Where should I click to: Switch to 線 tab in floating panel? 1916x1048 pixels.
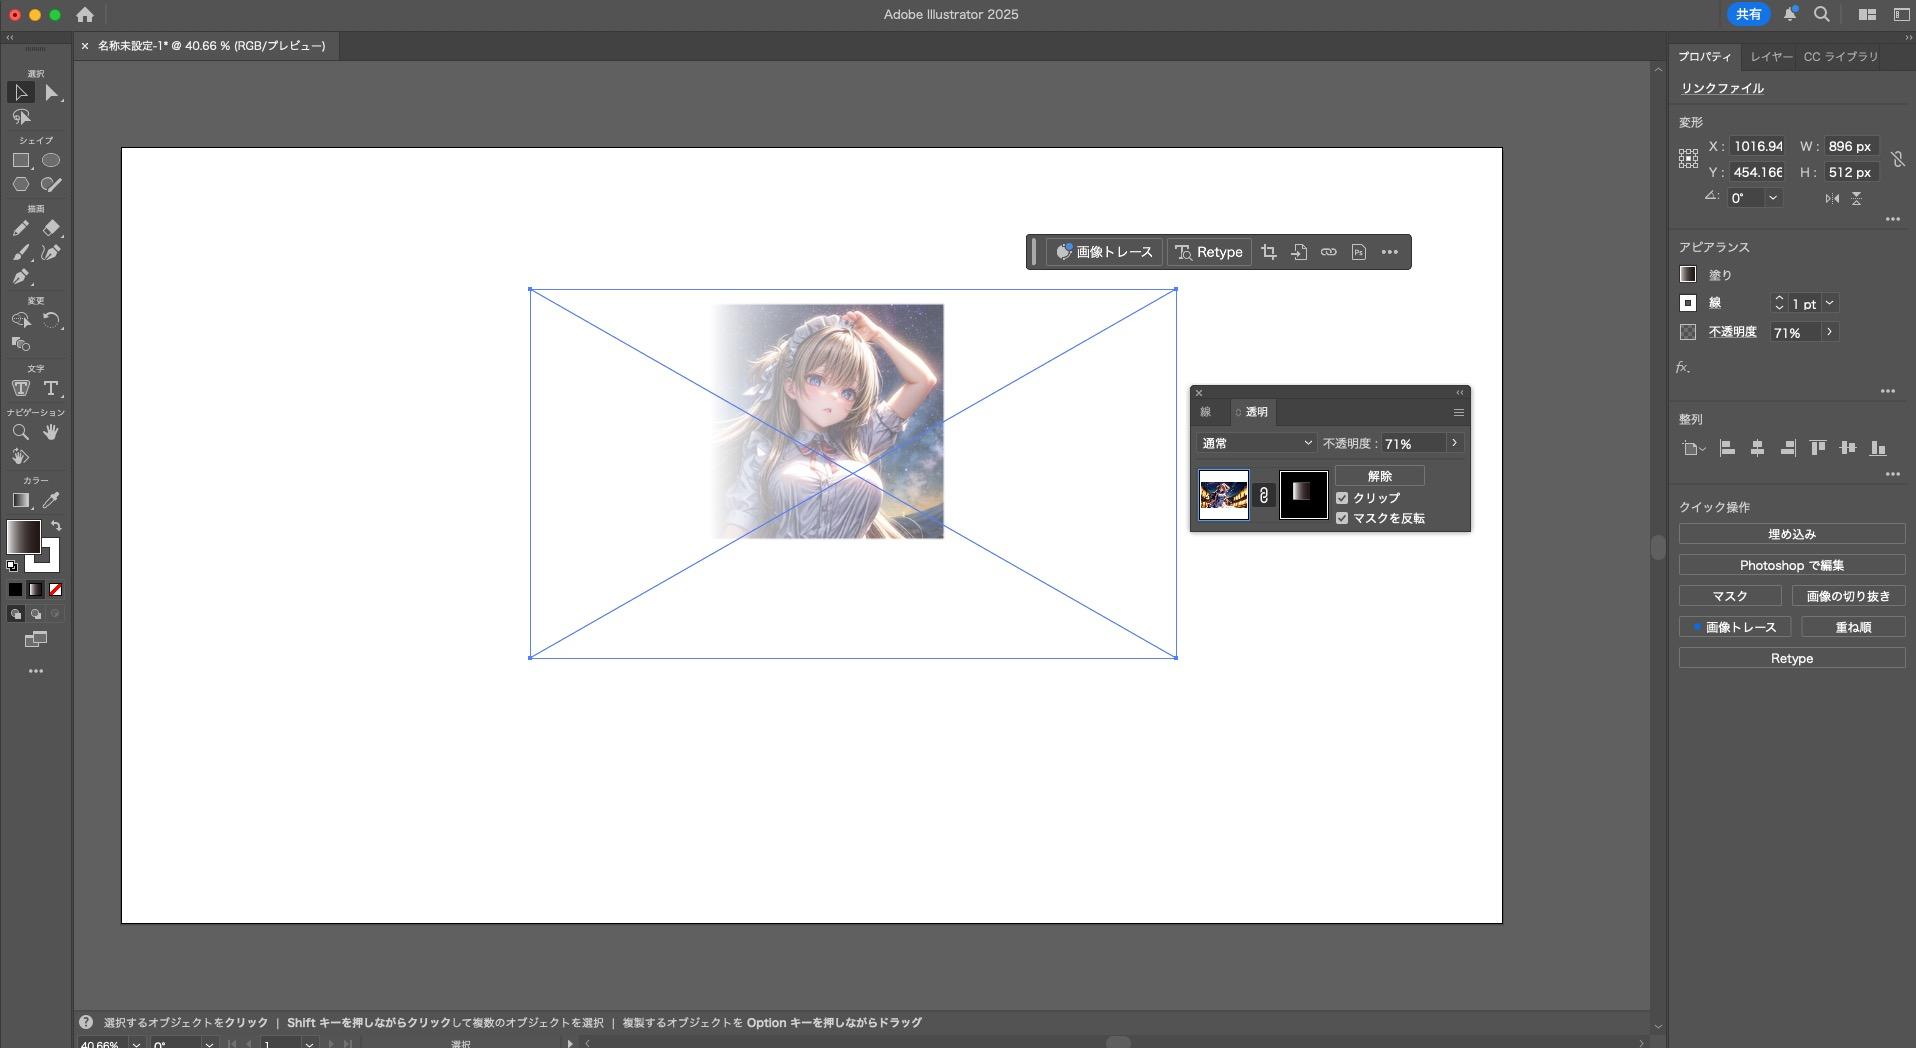pos(1206,412)
